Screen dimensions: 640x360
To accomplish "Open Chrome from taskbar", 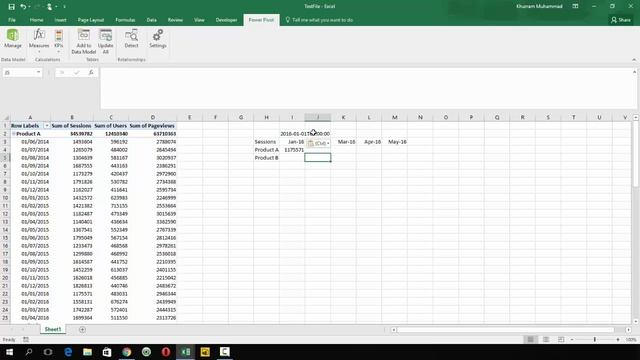I will click(127, 352).
